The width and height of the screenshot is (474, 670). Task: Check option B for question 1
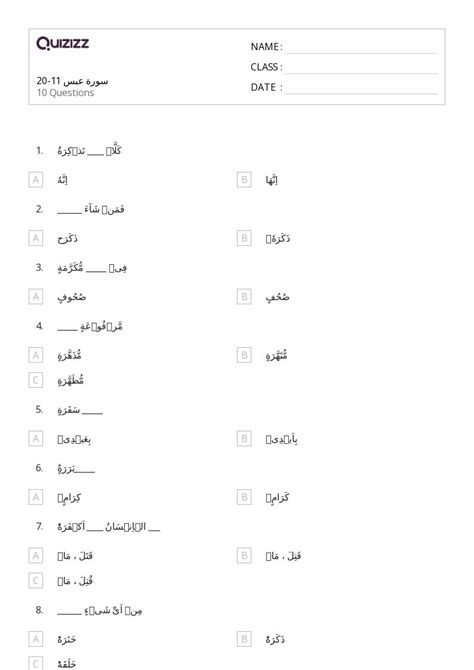(x=244, y=180)
